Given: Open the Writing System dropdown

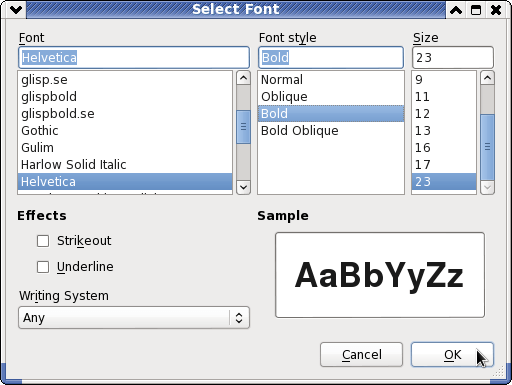Looking at the screenshot, I should pos(134,318).
